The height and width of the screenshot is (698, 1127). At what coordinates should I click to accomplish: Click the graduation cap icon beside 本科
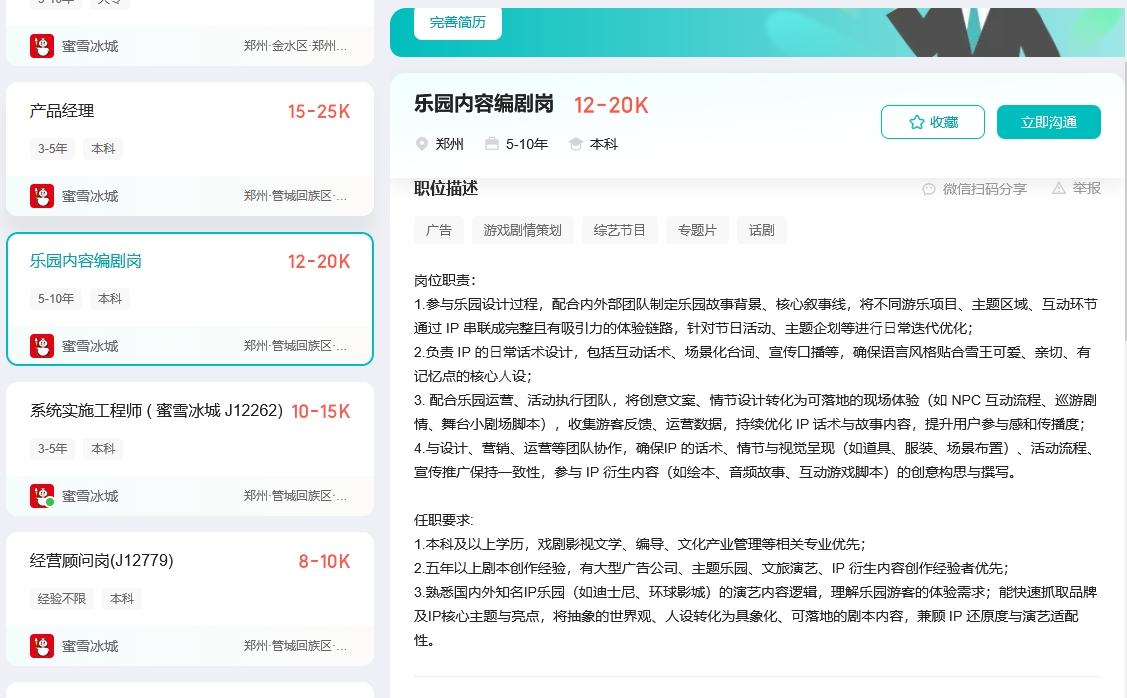tap(575, 144)
